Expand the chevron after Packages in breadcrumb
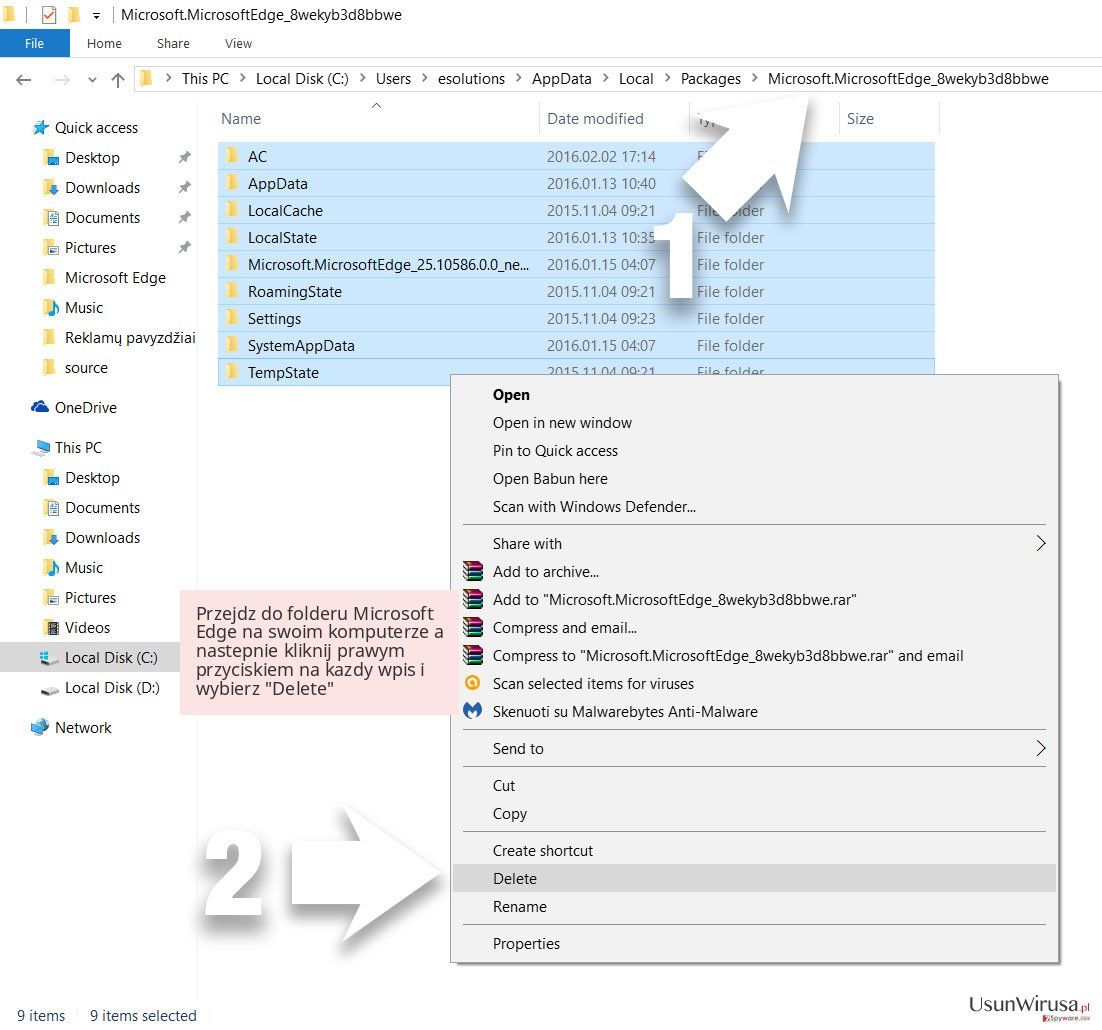 (x=754, y=78)
